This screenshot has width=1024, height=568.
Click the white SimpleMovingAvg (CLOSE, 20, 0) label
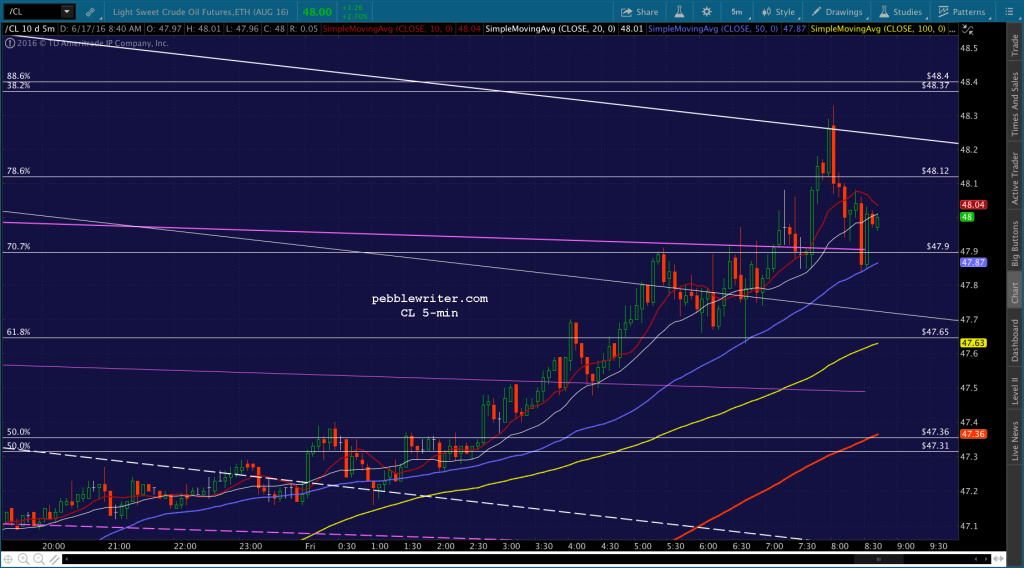[551, 29]
